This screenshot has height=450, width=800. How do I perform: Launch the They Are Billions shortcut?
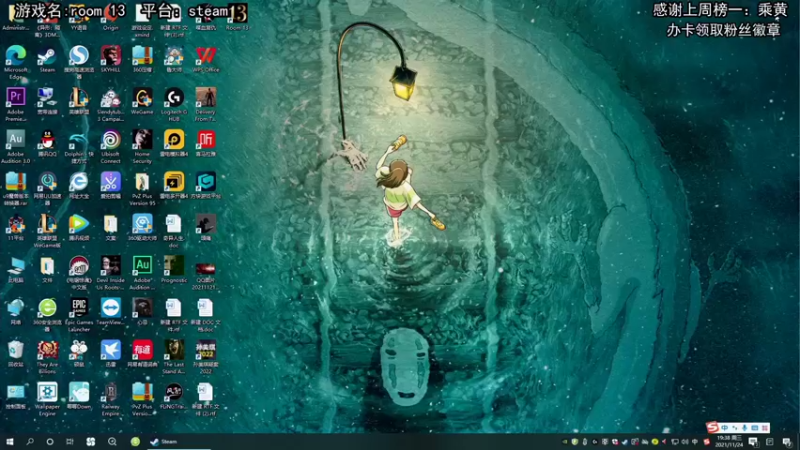(47, 353)
